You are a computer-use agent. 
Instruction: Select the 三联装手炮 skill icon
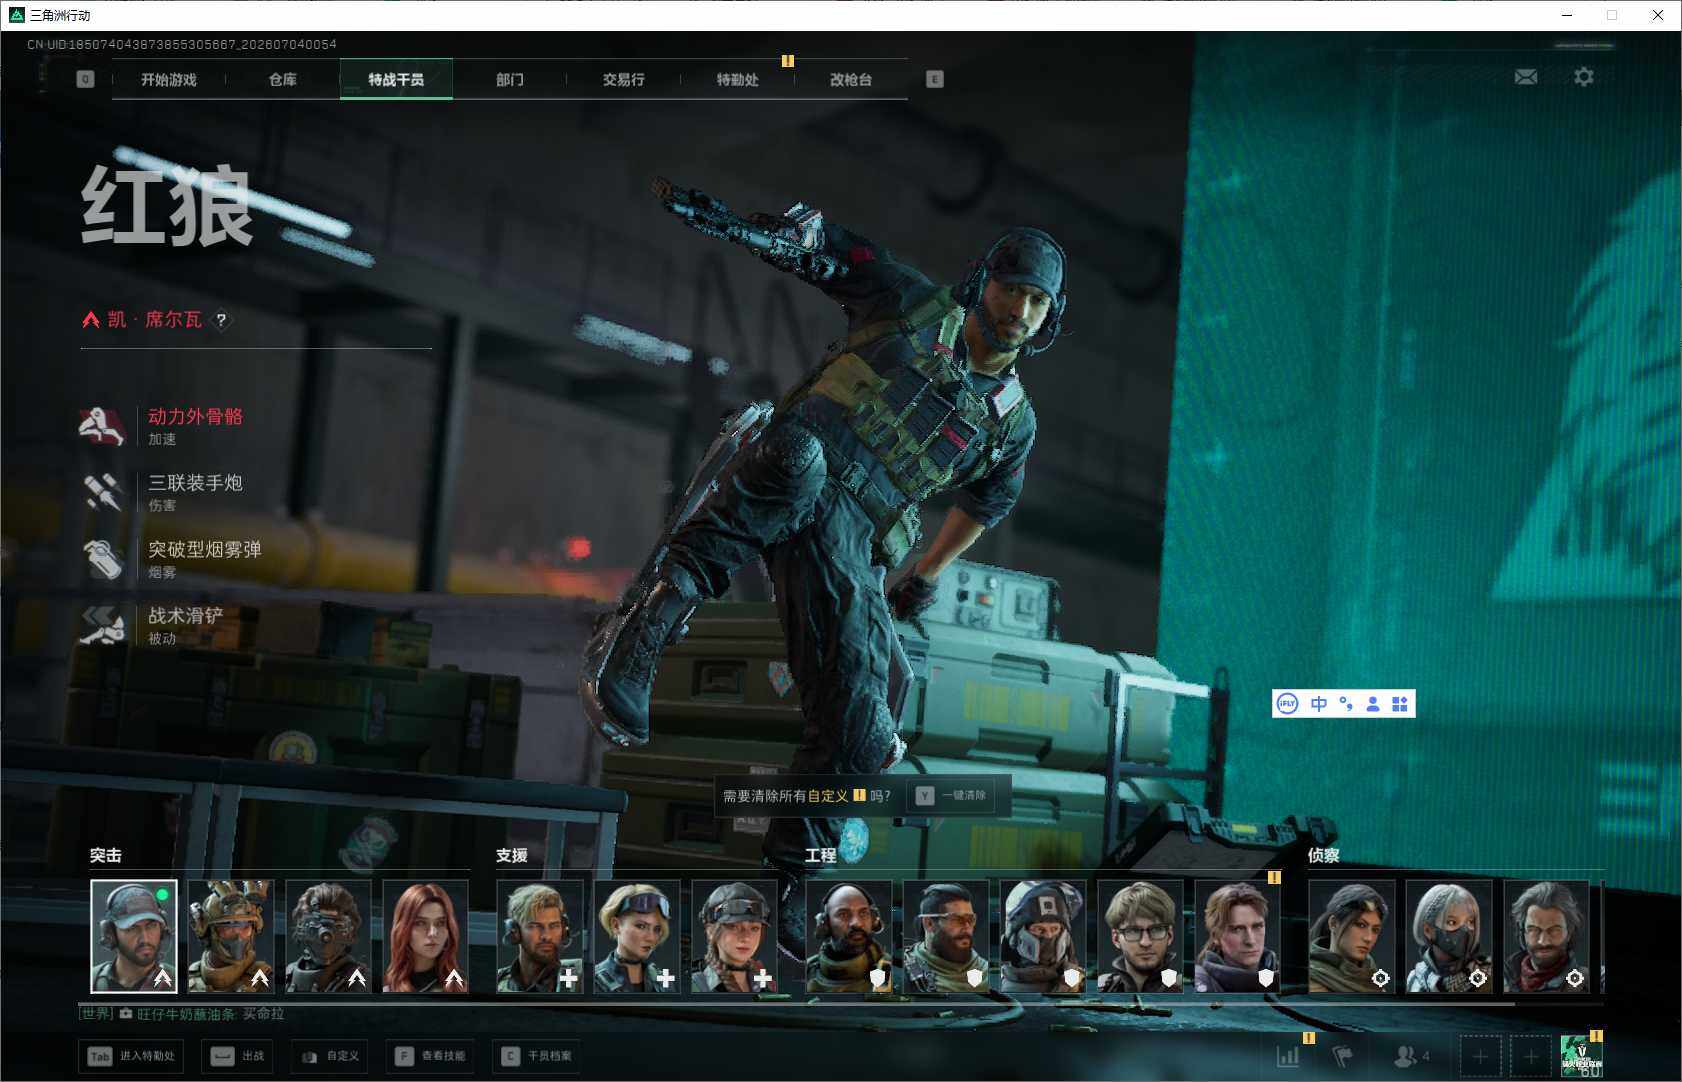102,493
